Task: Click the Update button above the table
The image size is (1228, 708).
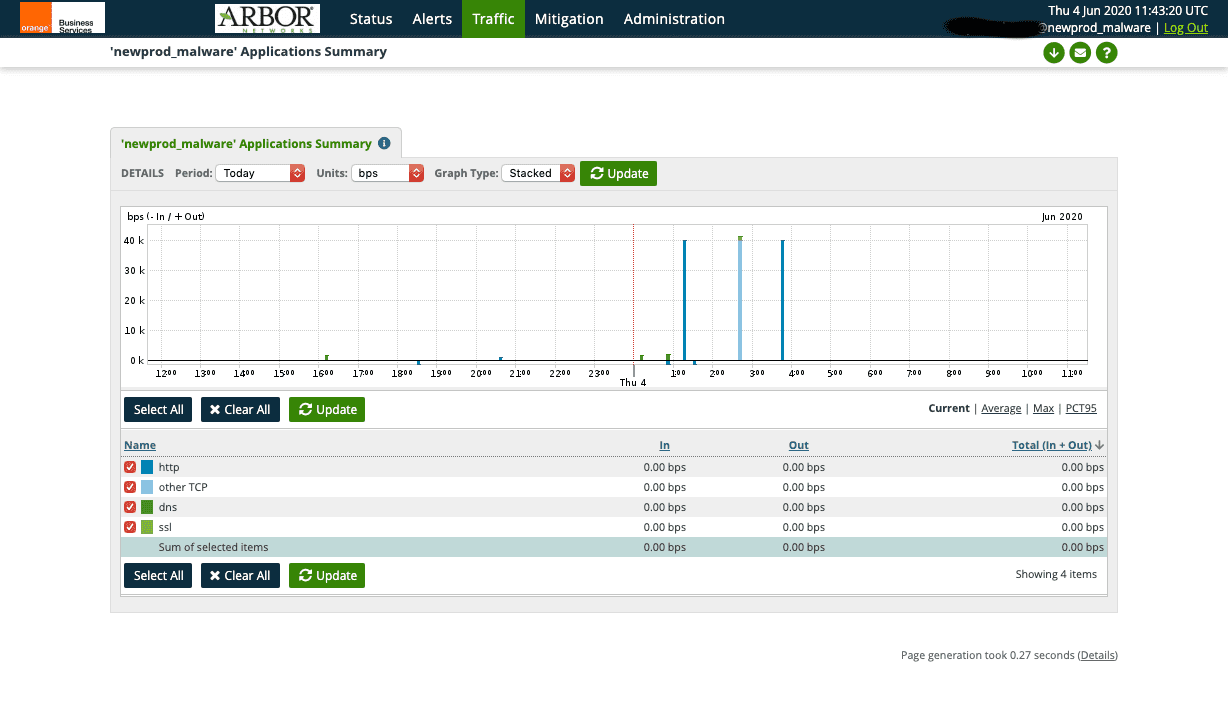Action: tap(327, 409)
